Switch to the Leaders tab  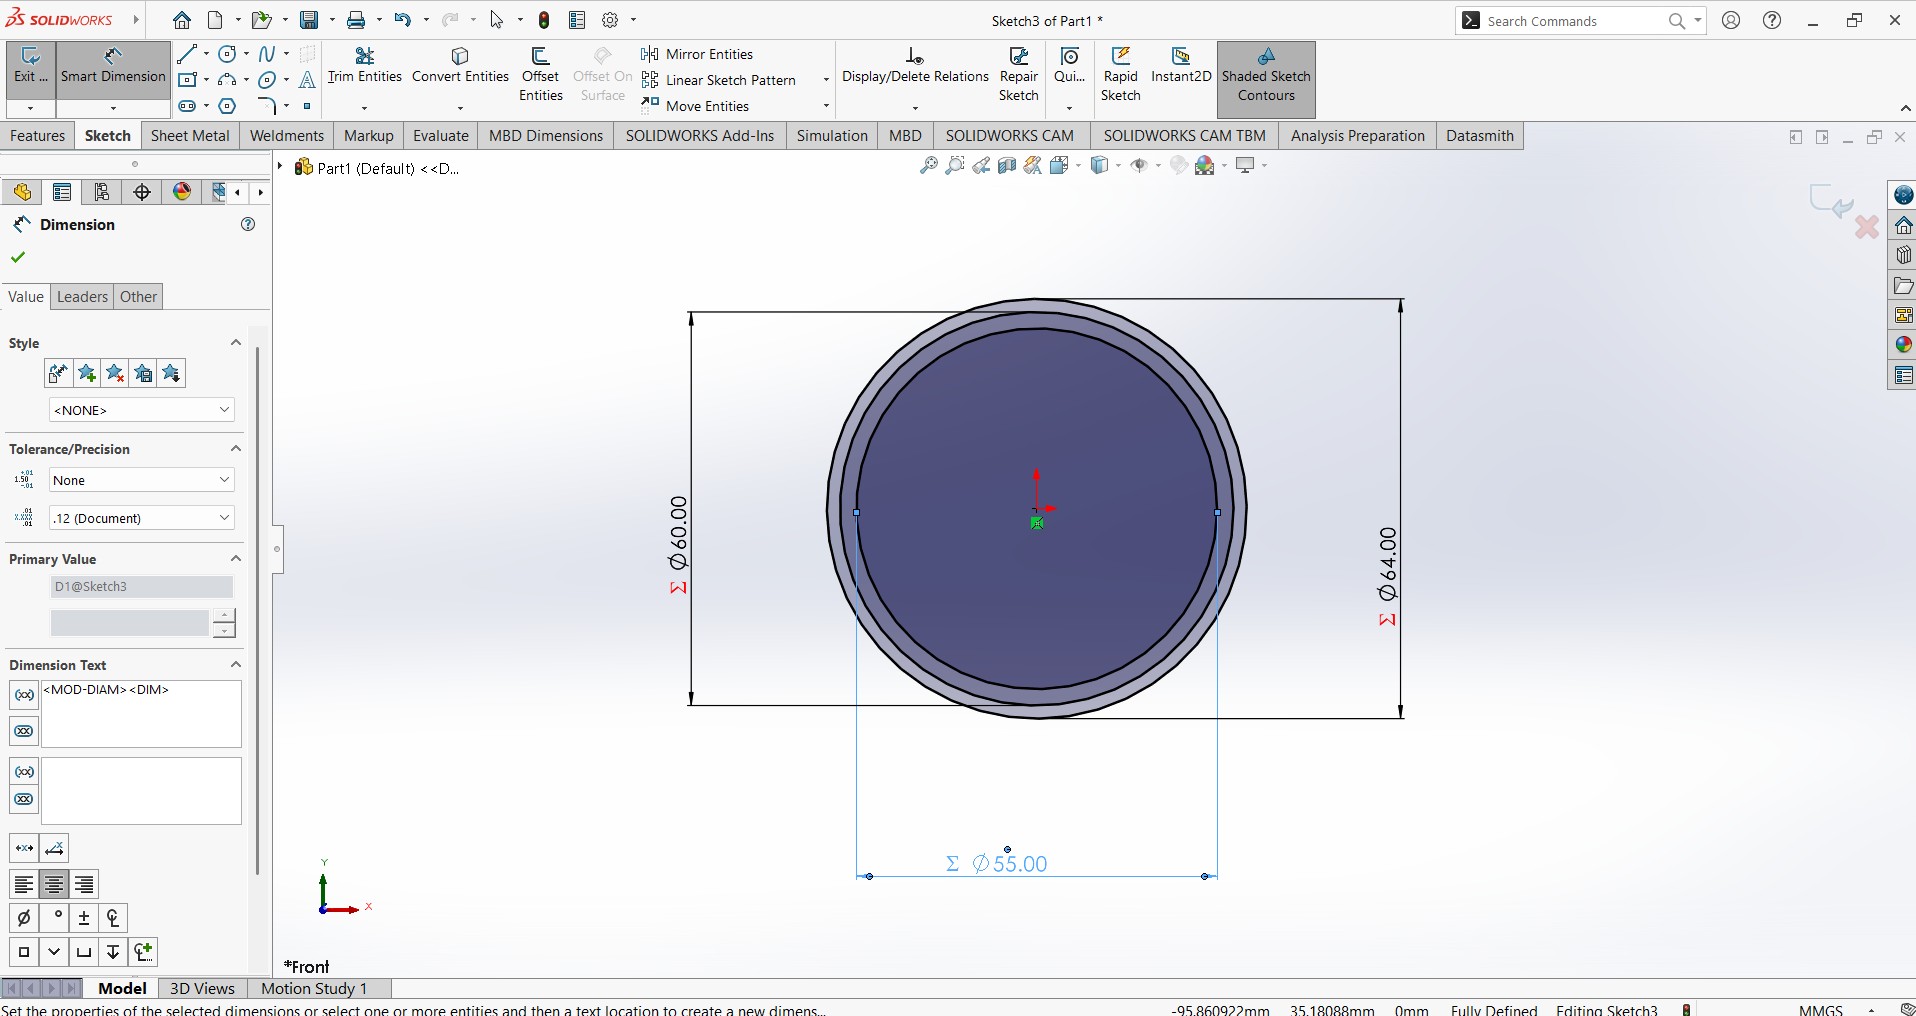[x=82, y=297]
